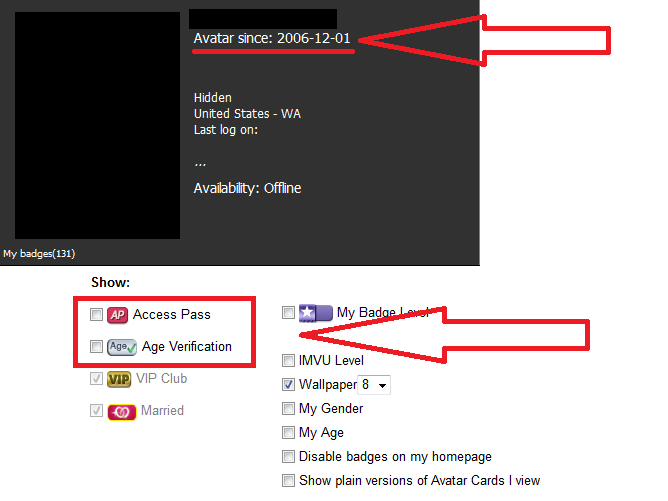Click the blacked-out avatar picture

click(98, 125)
